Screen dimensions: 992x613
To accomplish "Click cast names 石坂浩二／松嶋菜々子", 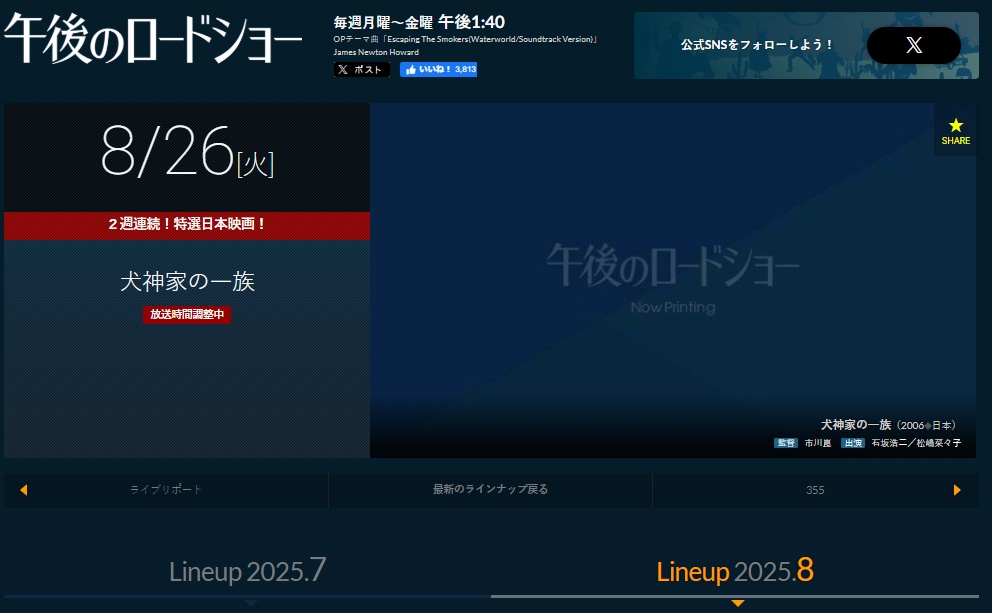I will [916, 443].
